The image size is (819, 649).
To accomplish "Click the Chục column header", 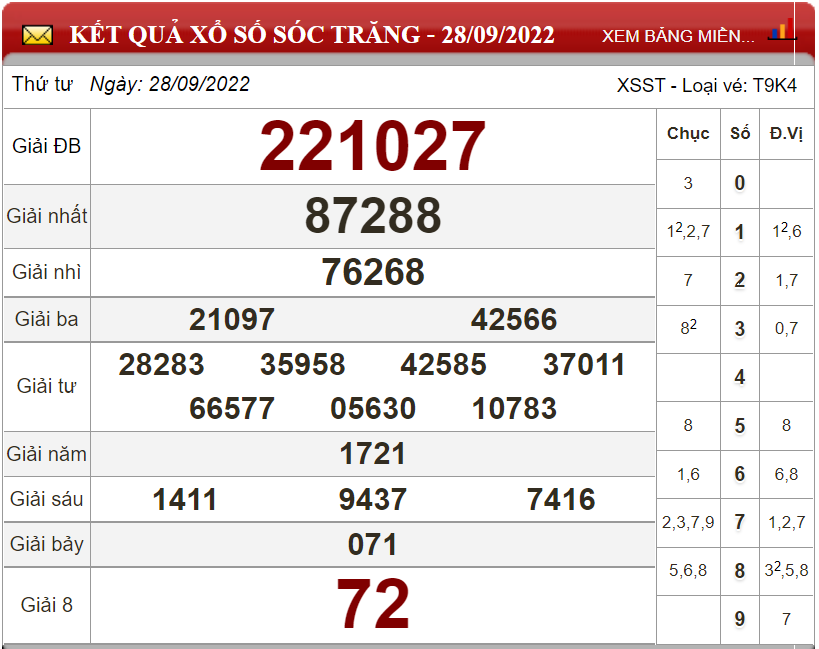I will coord(688,133).
